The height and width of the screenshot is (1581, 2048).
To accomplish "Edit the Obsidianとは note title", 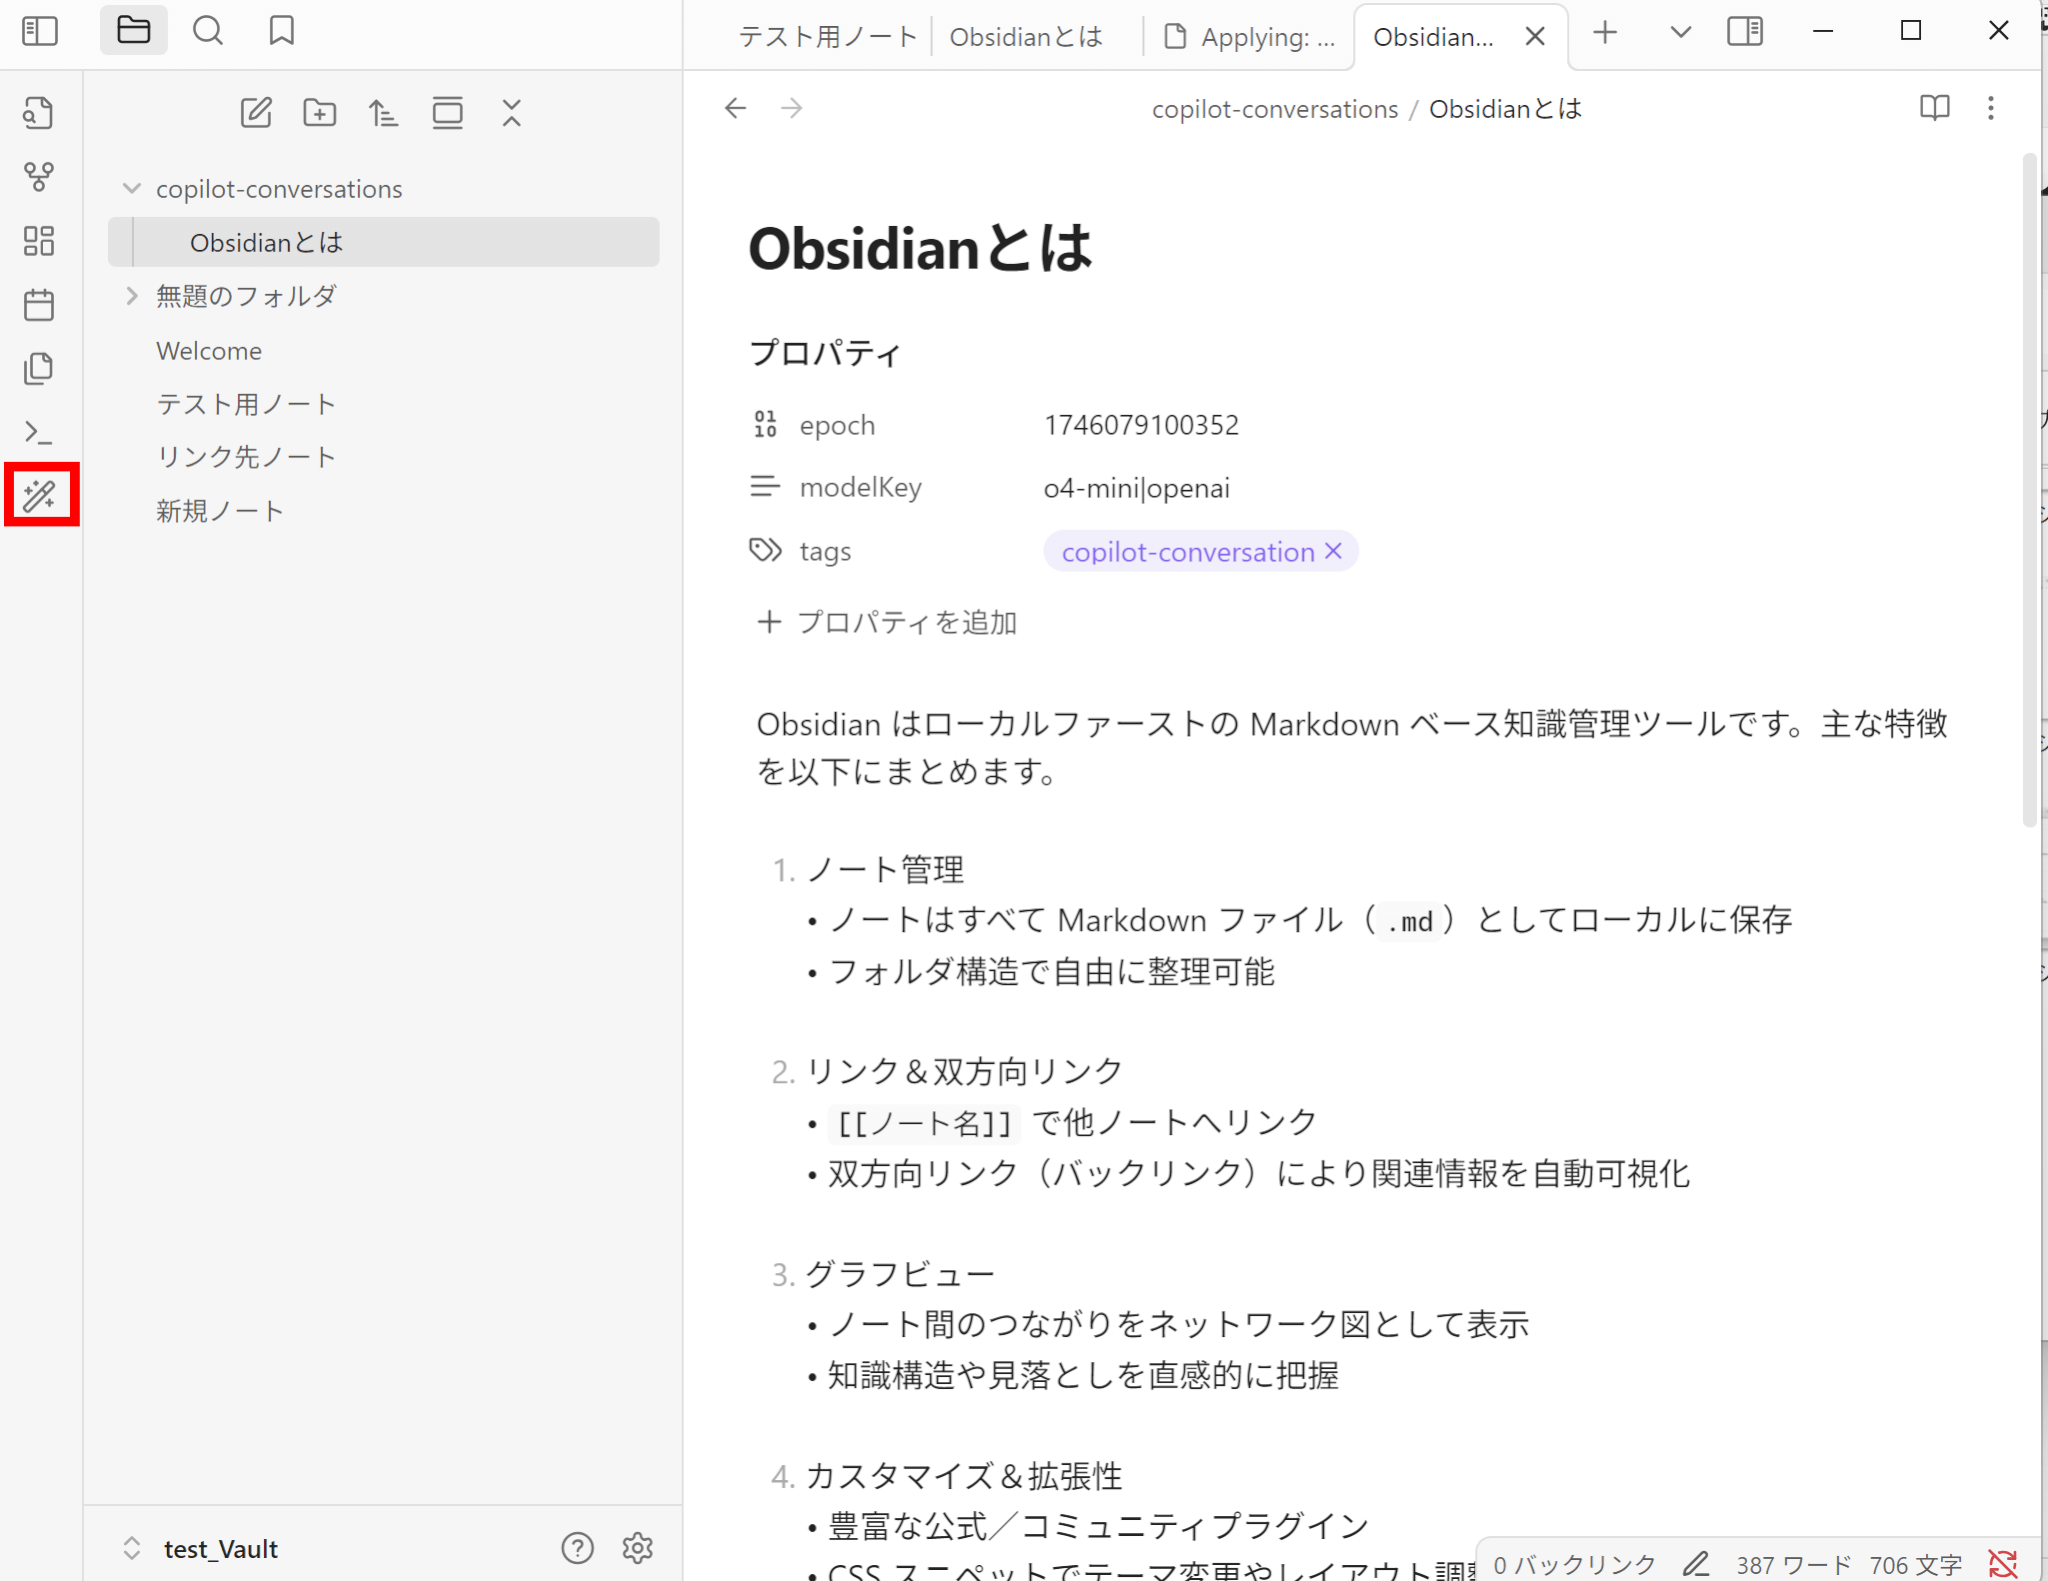I will point(920,248).
